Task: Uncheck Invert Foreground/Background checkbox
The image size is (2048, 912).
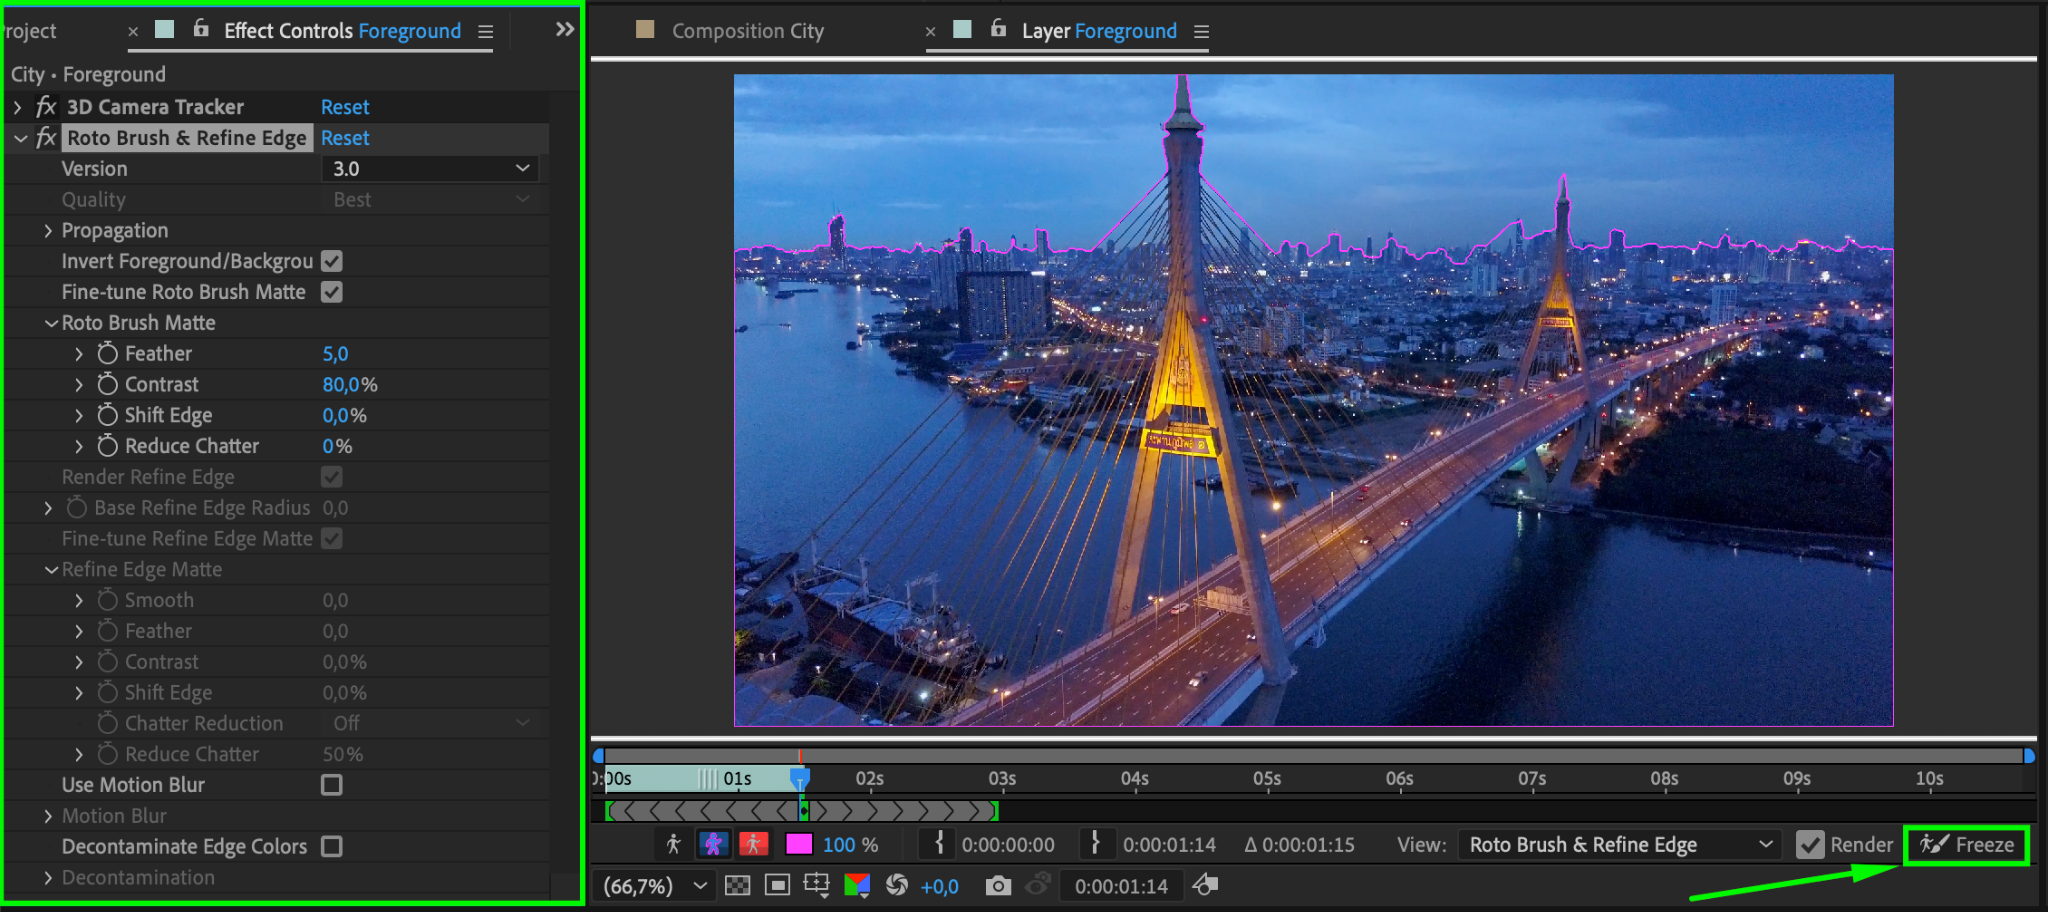Action: pyautogui.click(x=332, y=261)
